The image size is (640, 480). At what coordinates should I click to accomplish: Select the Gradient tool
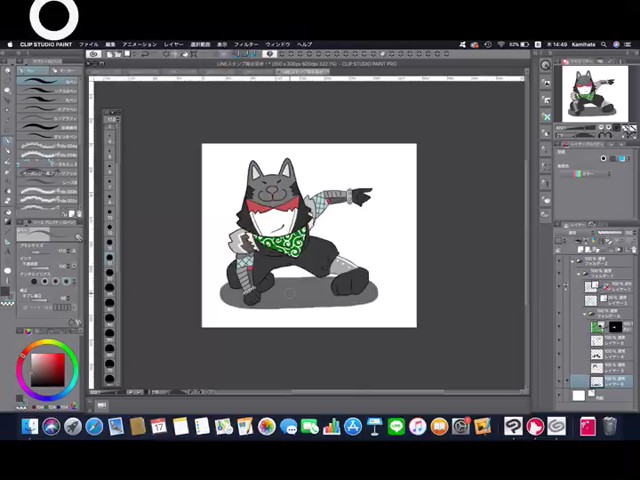point(7,222)
